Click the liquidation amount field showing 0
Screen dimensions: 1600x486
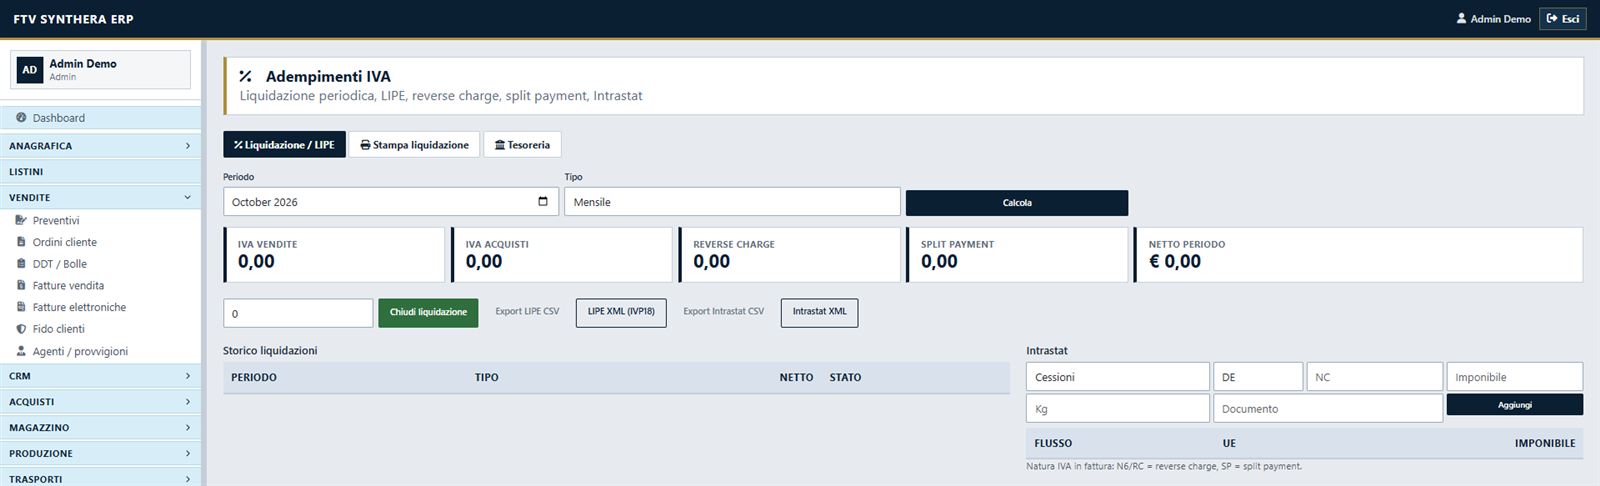(x=298, y=313)
